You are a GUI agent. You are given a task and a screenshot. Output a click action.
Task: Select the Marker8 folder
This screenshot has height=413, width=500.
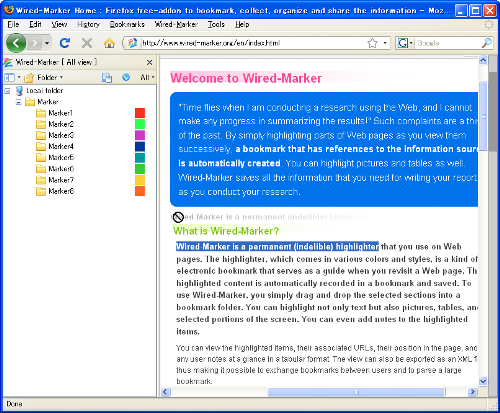tap(61, 191)
